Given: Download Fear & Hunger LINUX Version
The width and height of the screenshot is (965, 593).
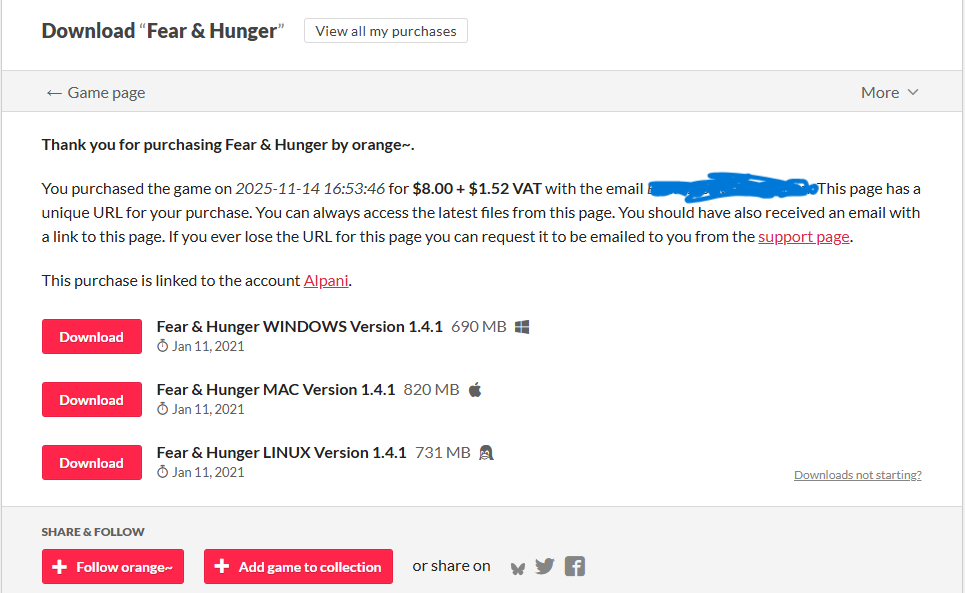Looking at the screenshot, I should pos(92,463).
